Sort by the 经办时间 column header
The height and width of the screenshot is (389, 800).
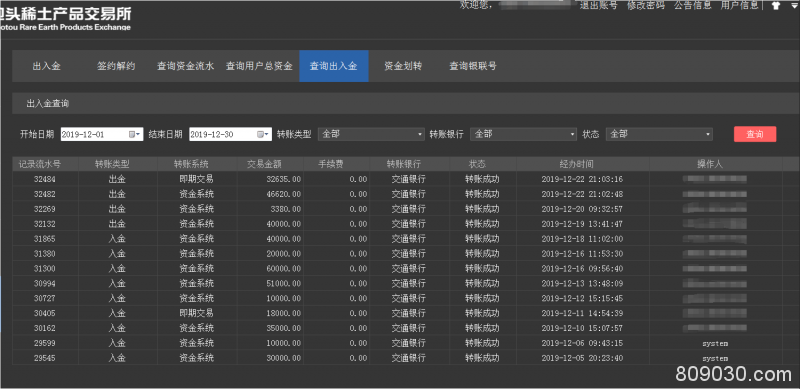(583, 164)
